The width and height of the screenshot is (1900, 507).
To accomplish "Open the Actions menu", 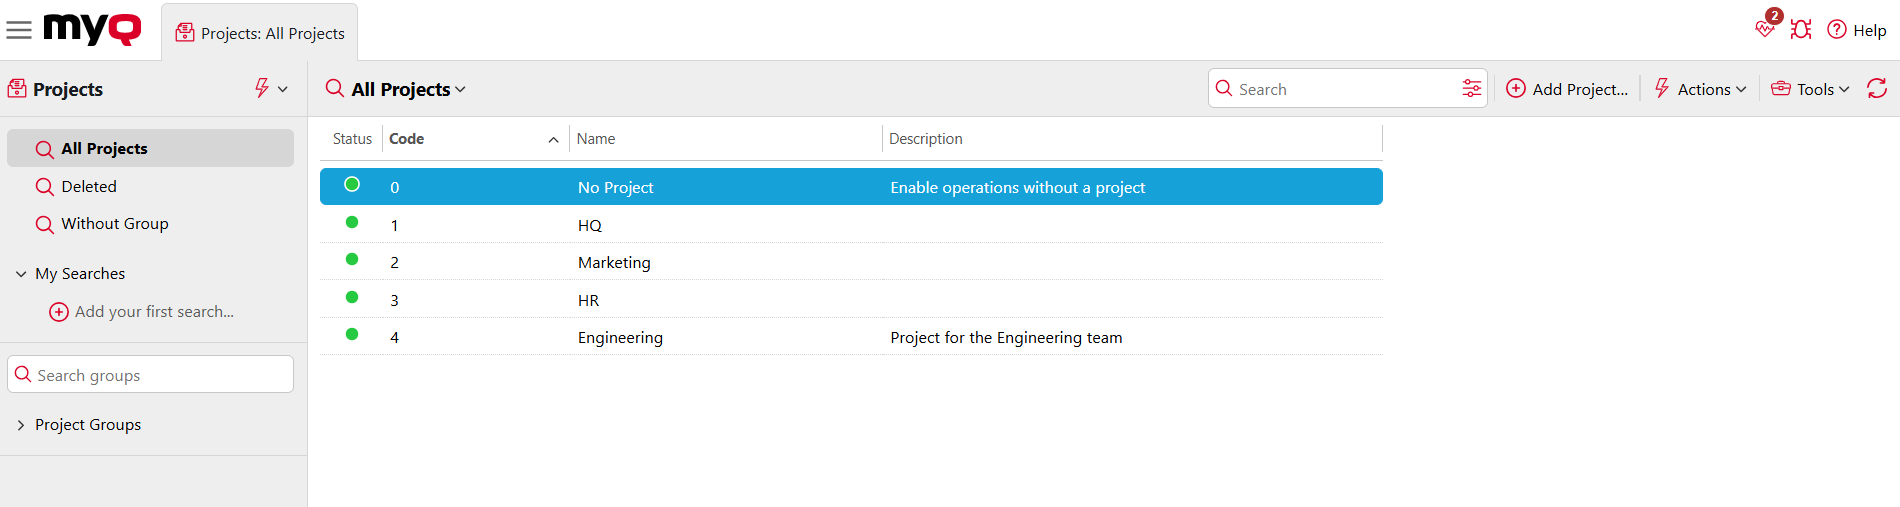I will pos(1701,89).
